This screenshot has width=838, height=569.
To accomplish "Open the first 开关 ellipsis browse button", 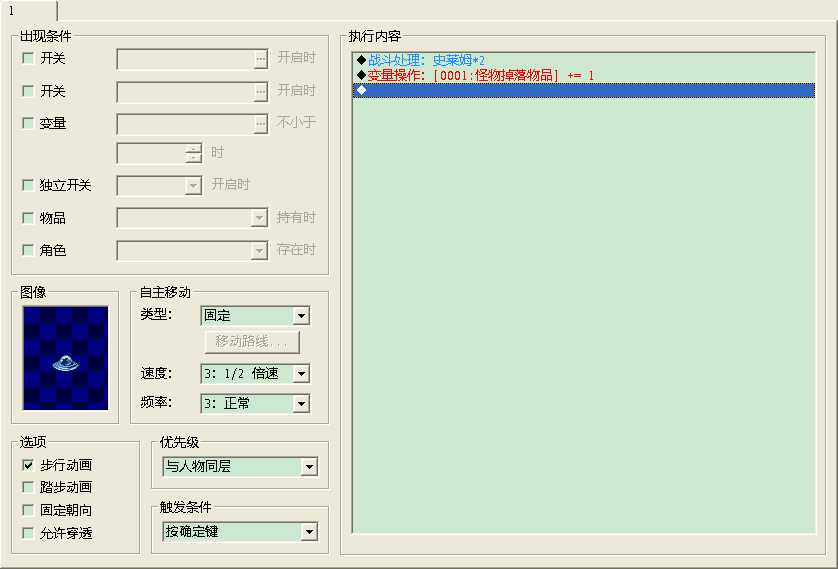I will pos(260,59).
